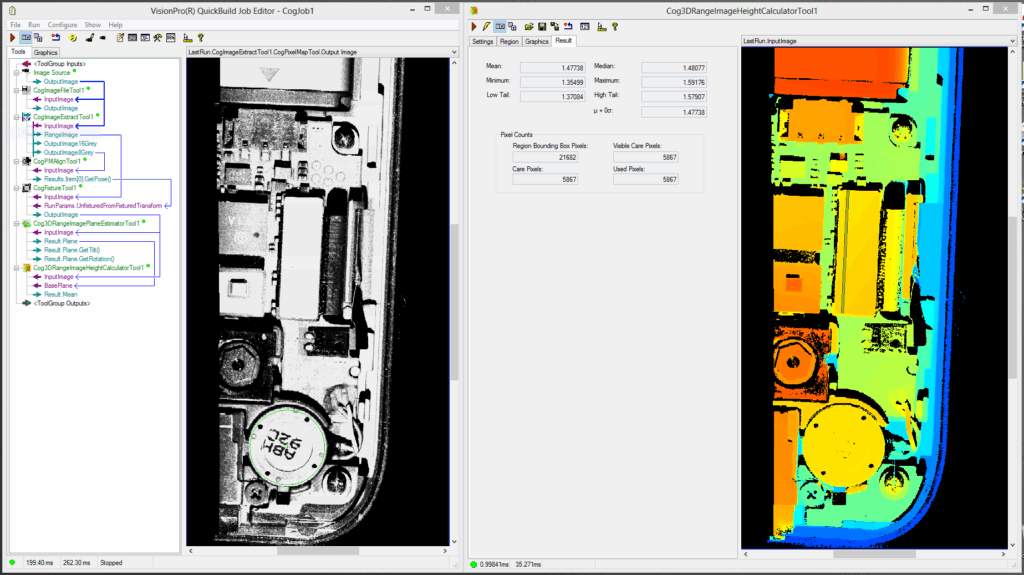Click the yellow electric lightning bolt icon

click(486, 26)
